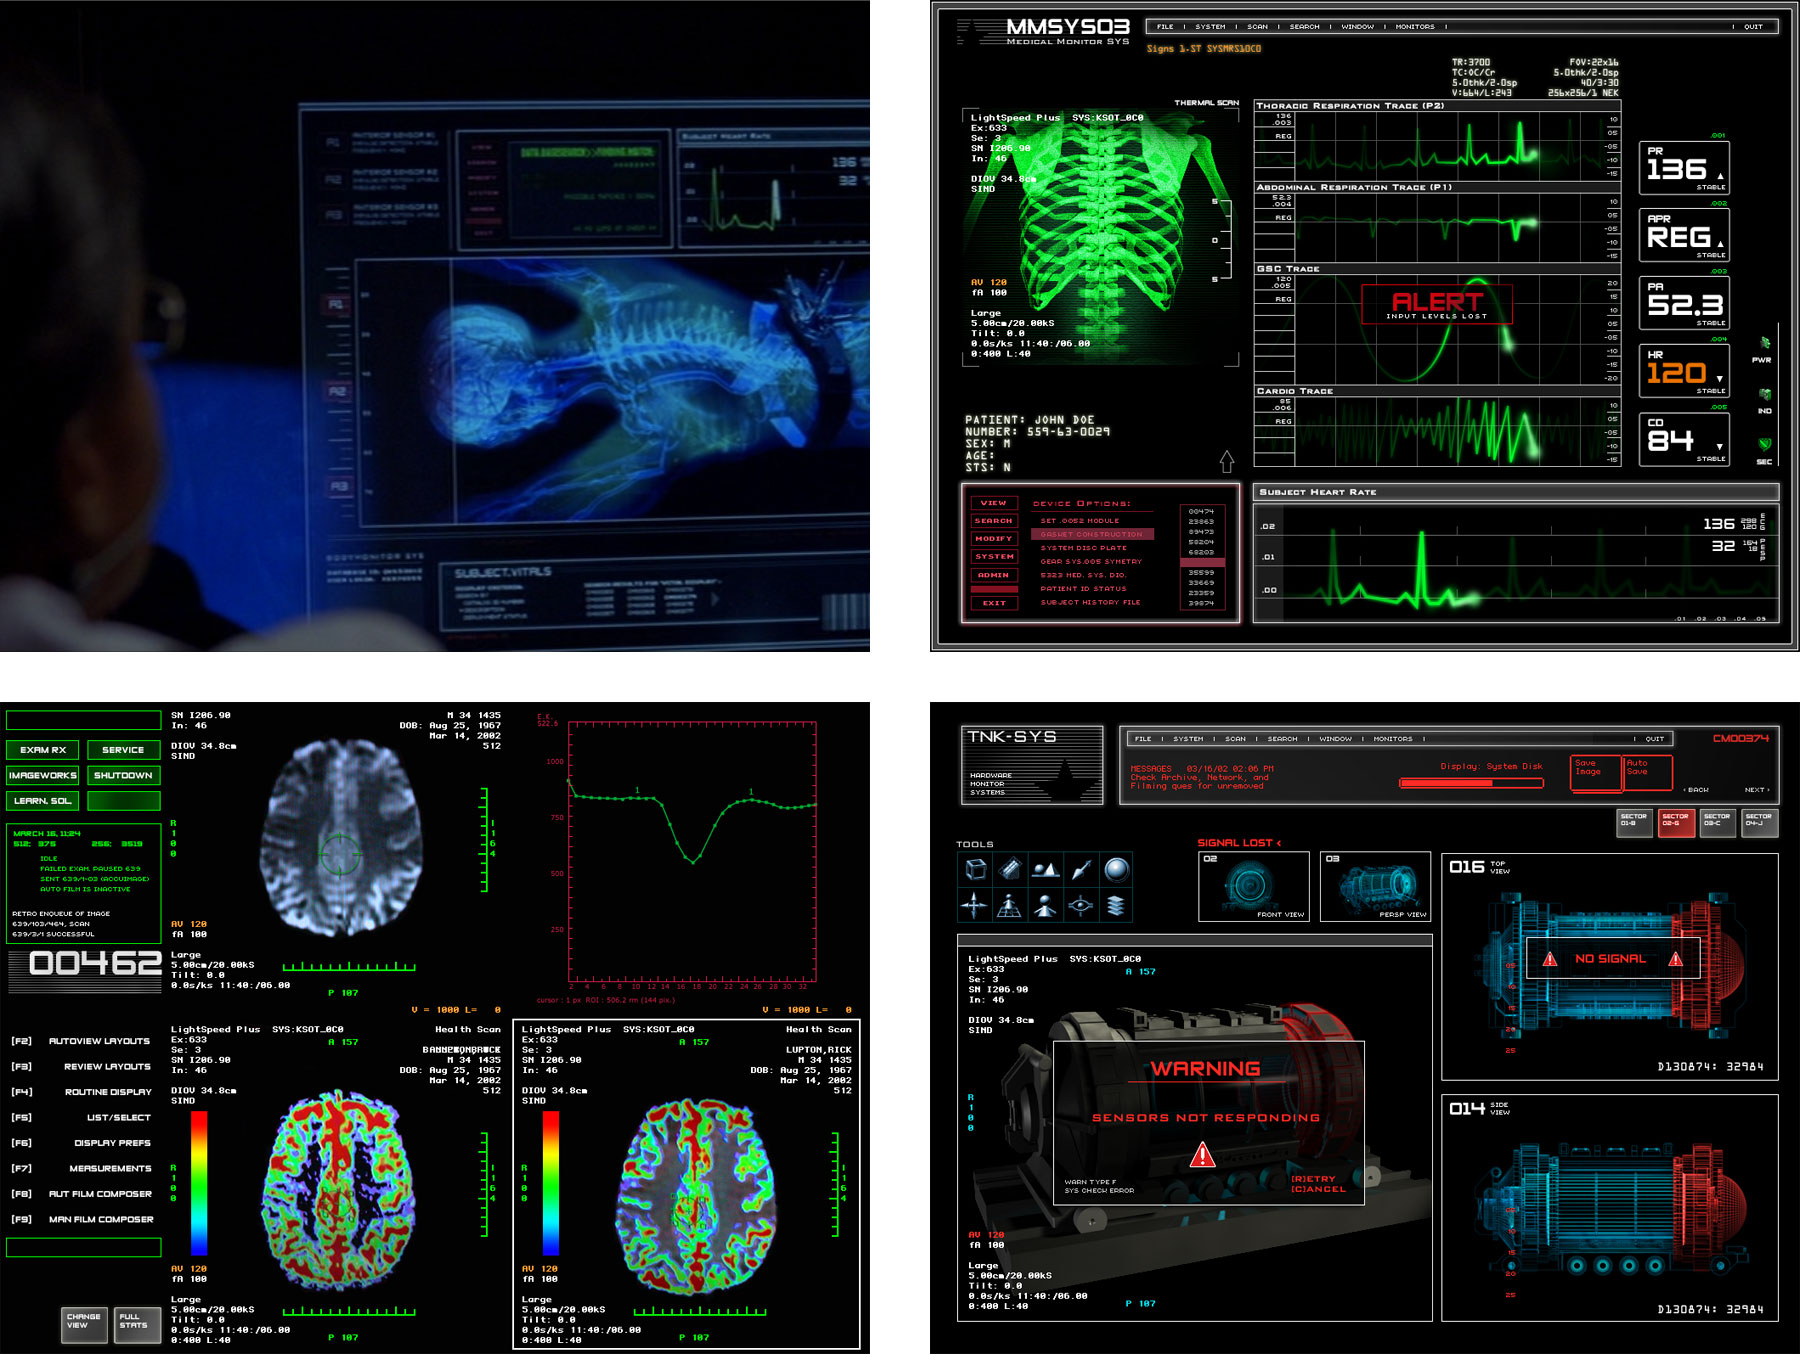Screen dimensions: 1800x1354
Task: Open the System menu in MMSYS03
Action: [1210, 27]
